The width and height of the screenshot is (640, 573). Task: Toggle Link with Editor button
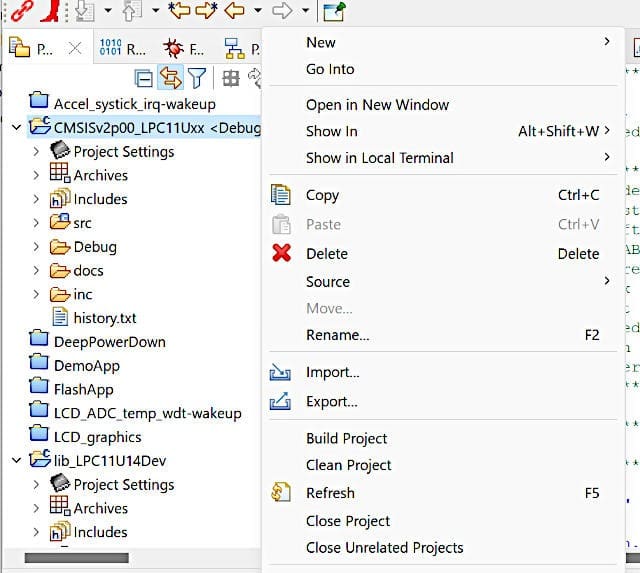170,78
